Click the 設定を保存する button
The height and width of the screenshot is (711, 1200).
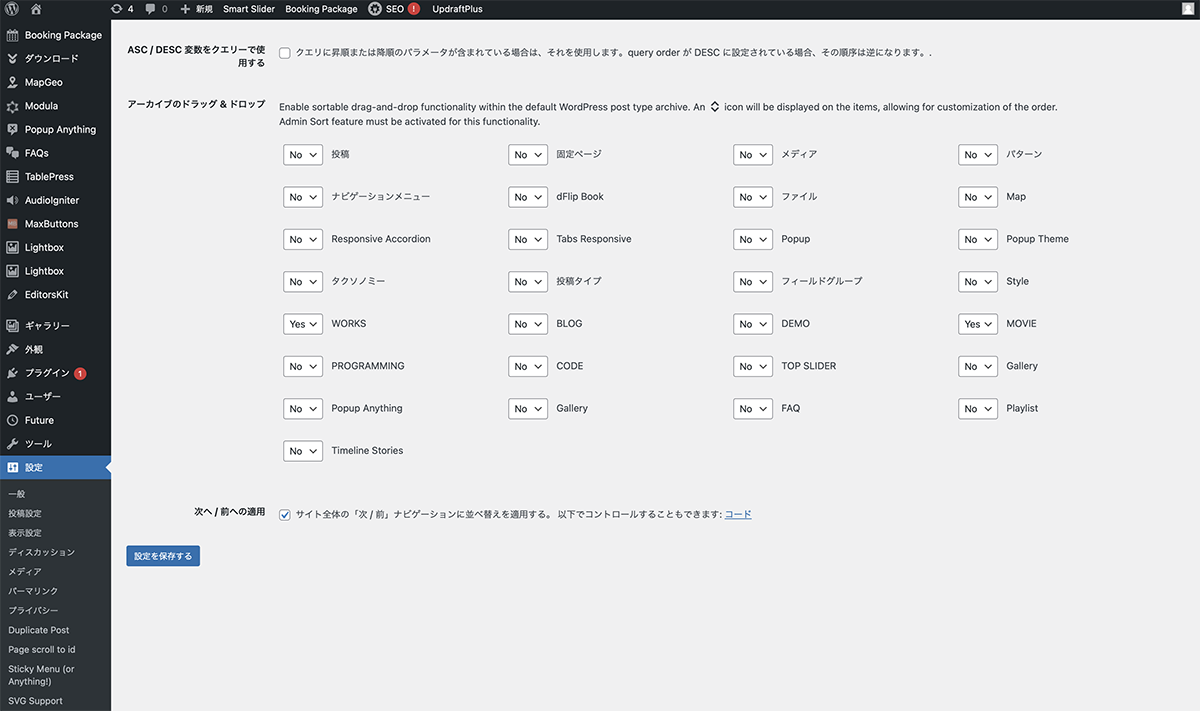coord(163,556)
